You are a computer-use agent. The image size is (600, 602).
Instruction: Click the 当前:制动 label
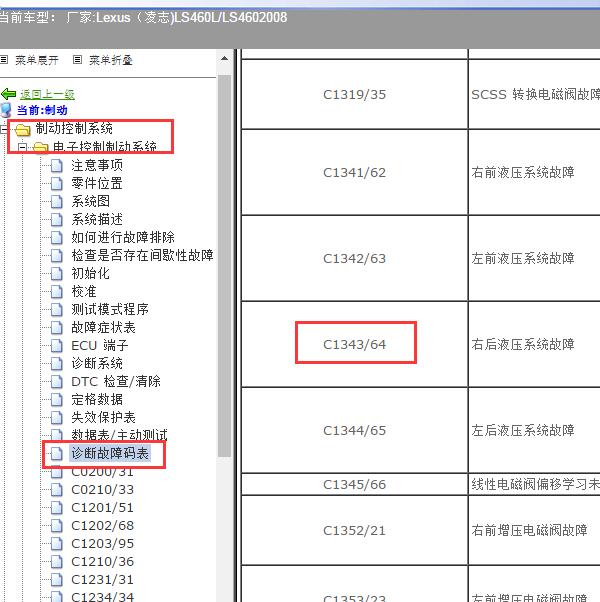click(42, 110)
